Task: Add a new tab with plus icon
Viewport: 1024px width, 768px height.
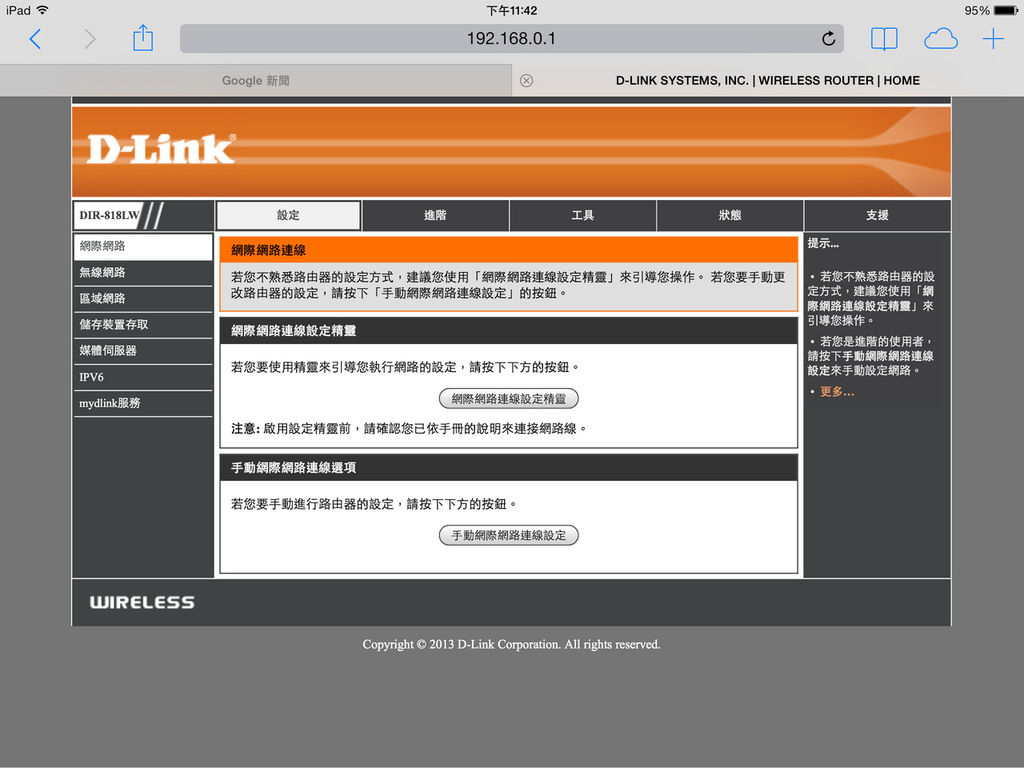Action: click(x=993, y=39)
